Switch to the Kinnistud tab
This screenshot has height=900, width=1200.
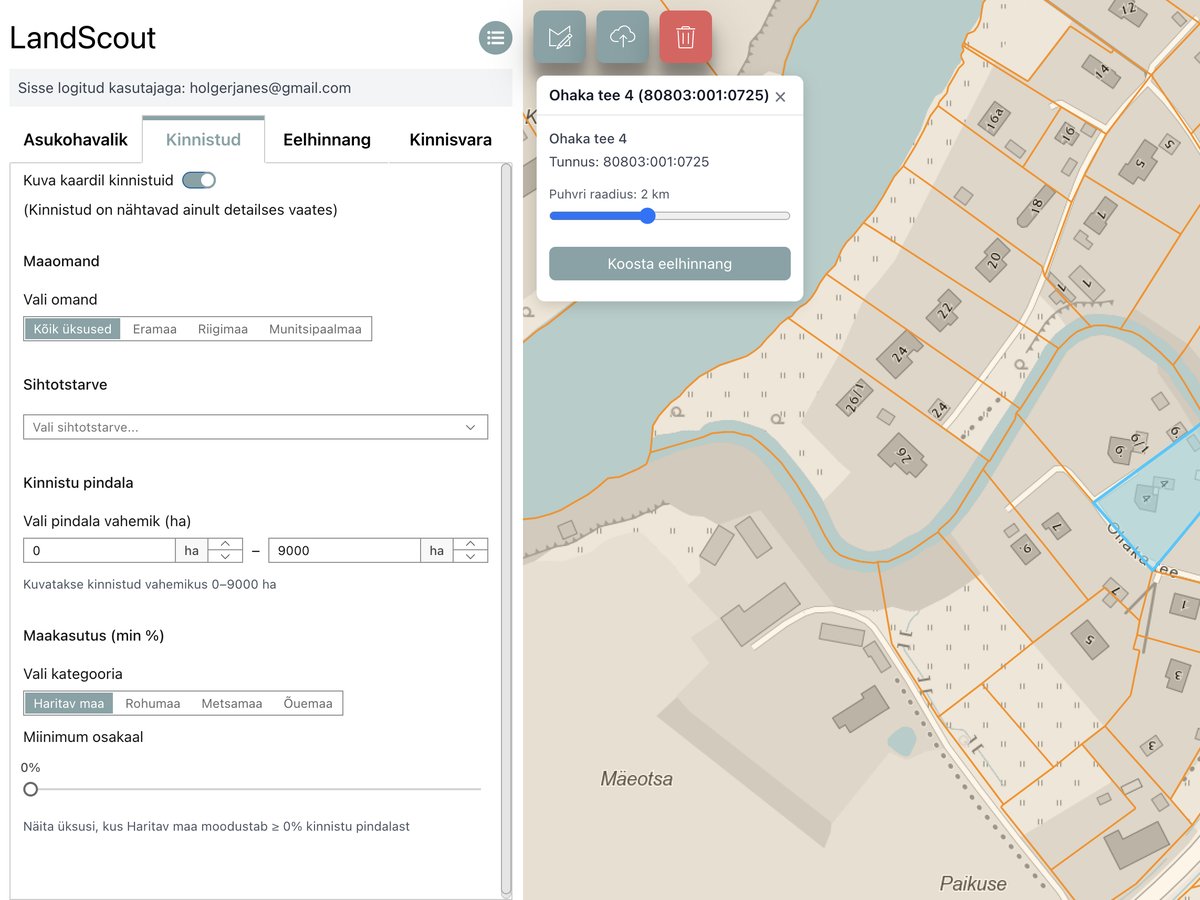(x=203, y=140)
